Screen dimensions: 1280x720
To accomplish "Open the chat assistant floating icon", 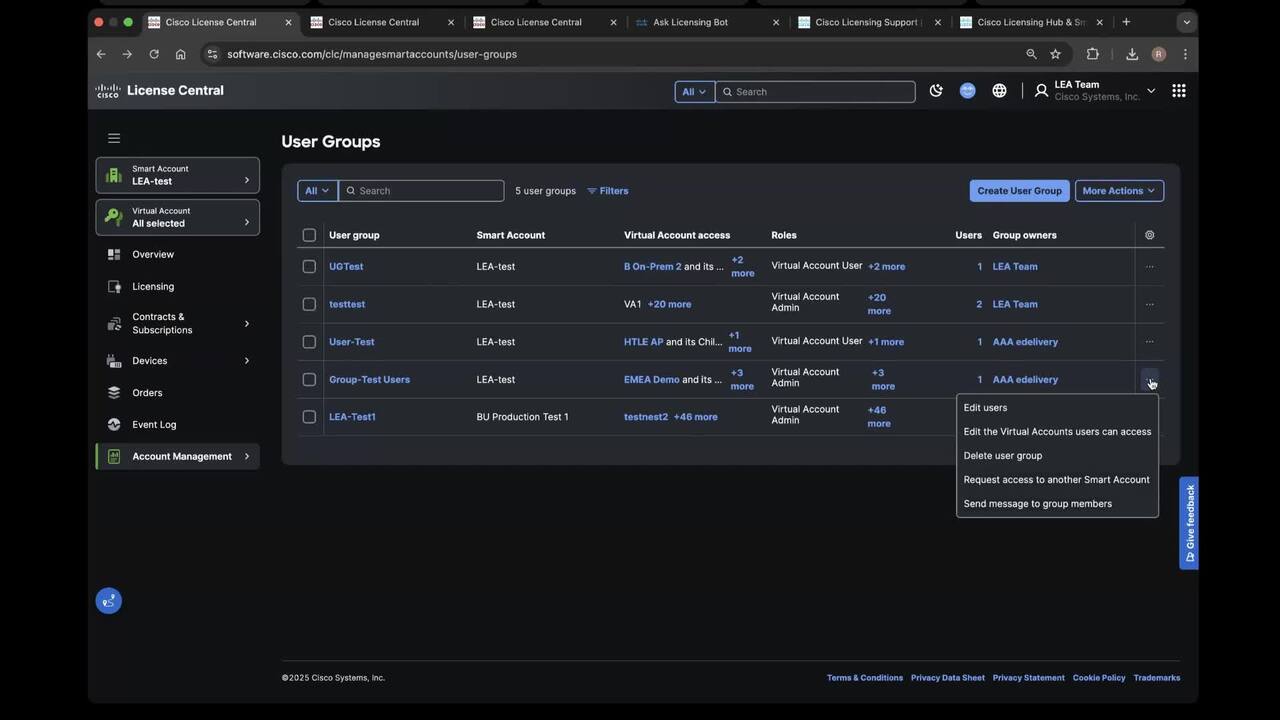I will tap(109, 600).
